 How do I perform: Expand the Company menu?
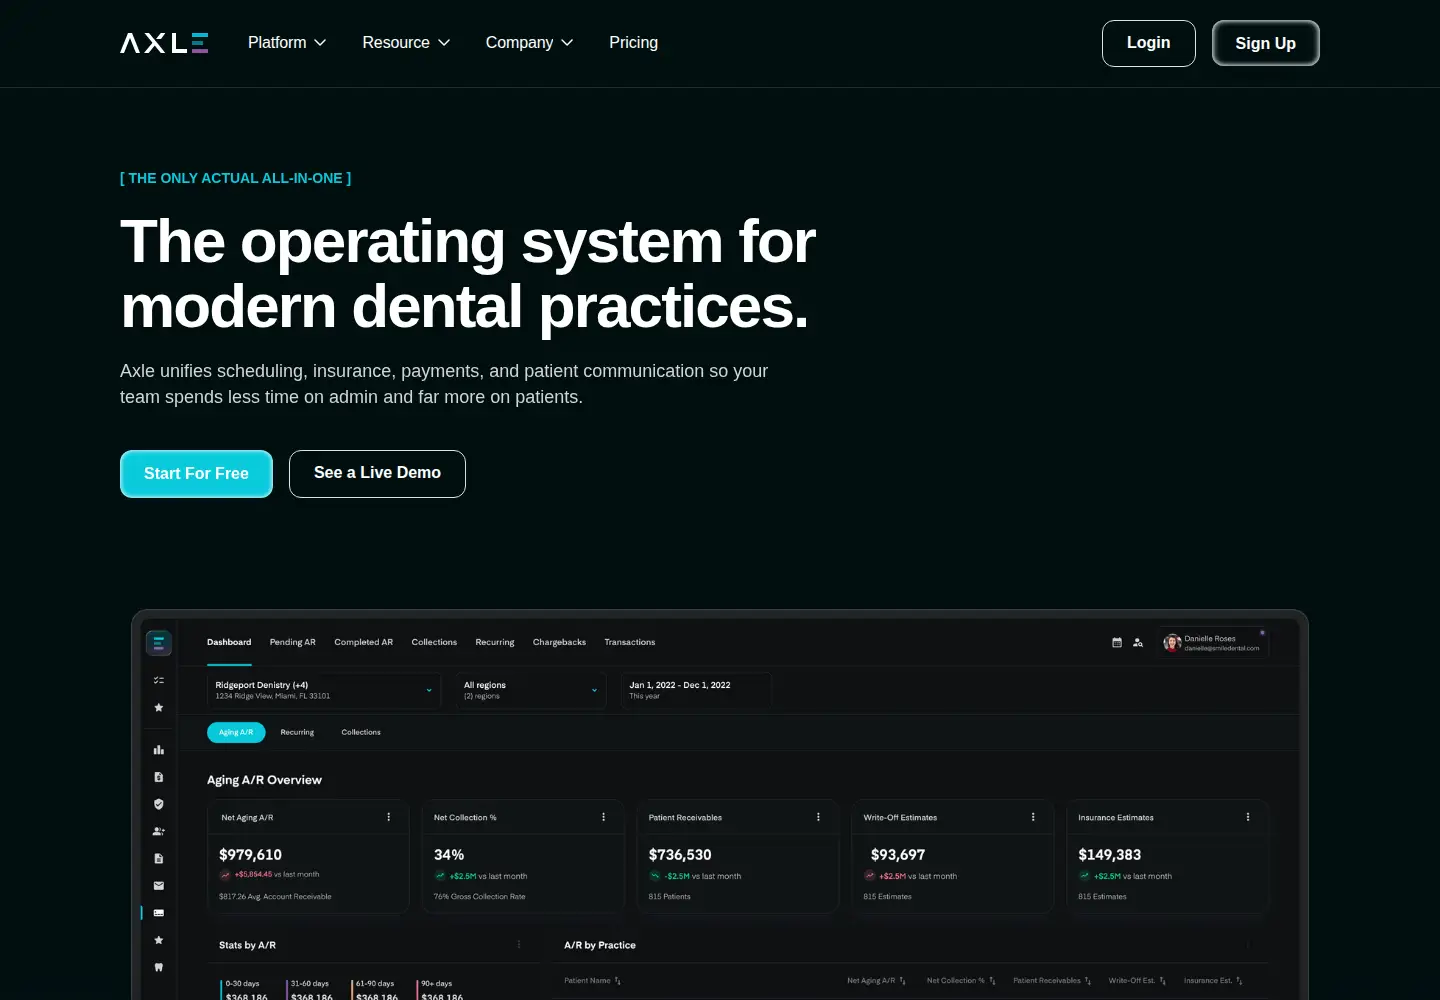click(x=529, y=43)
